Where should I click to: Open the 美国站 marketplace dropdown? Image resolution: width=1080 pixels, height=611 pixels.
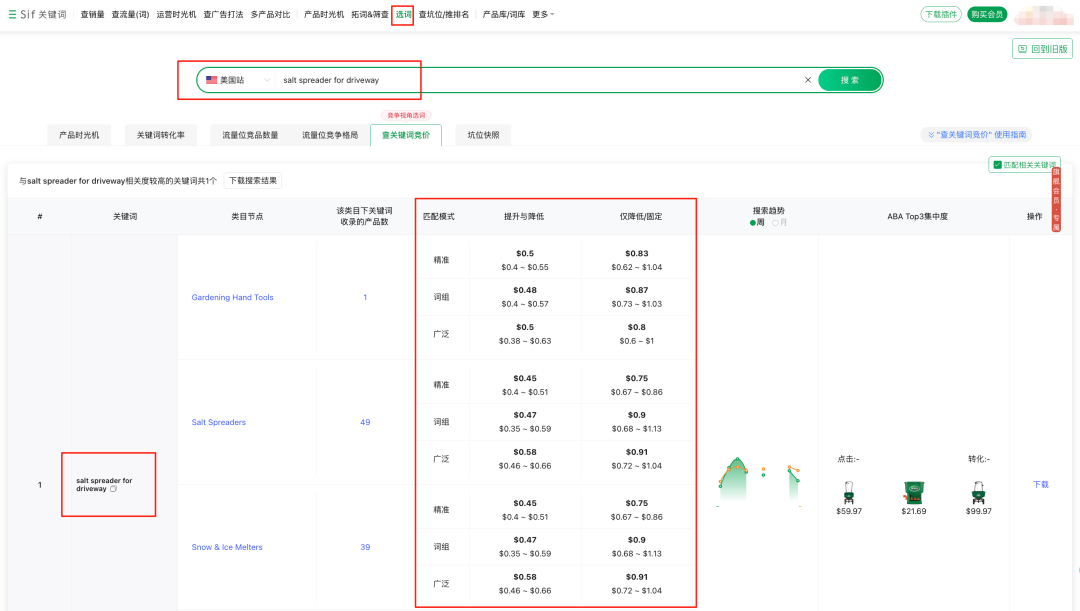240,79
